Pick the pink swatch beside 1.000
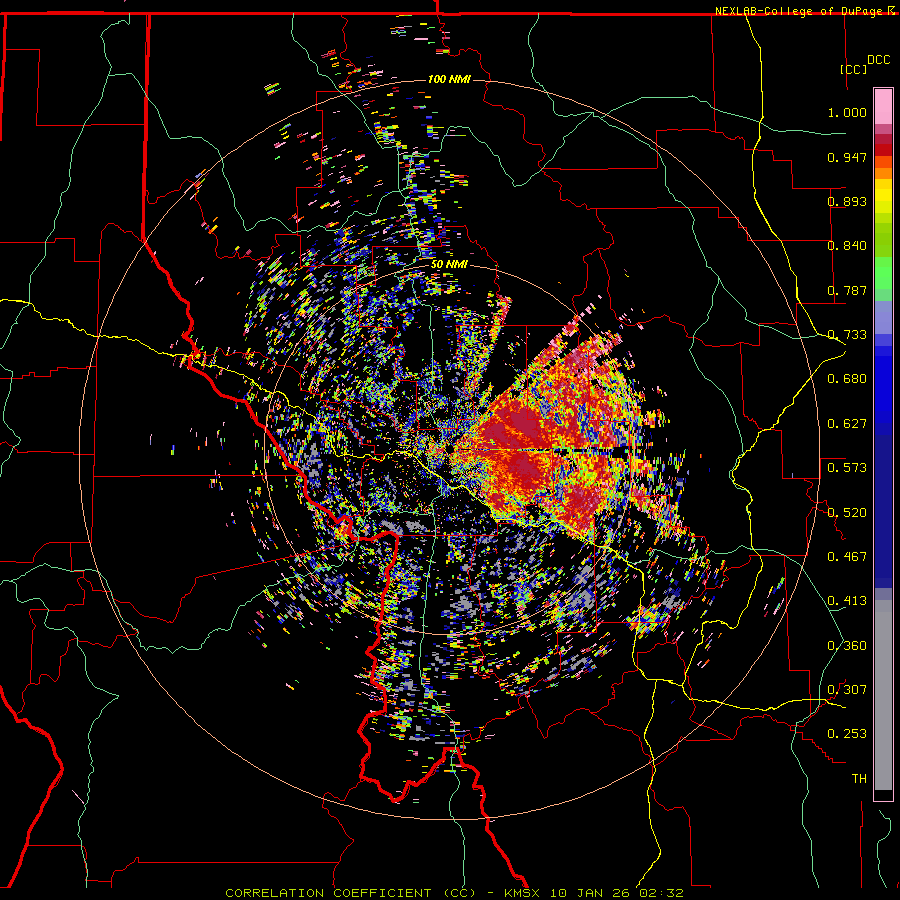 [883, 107]
